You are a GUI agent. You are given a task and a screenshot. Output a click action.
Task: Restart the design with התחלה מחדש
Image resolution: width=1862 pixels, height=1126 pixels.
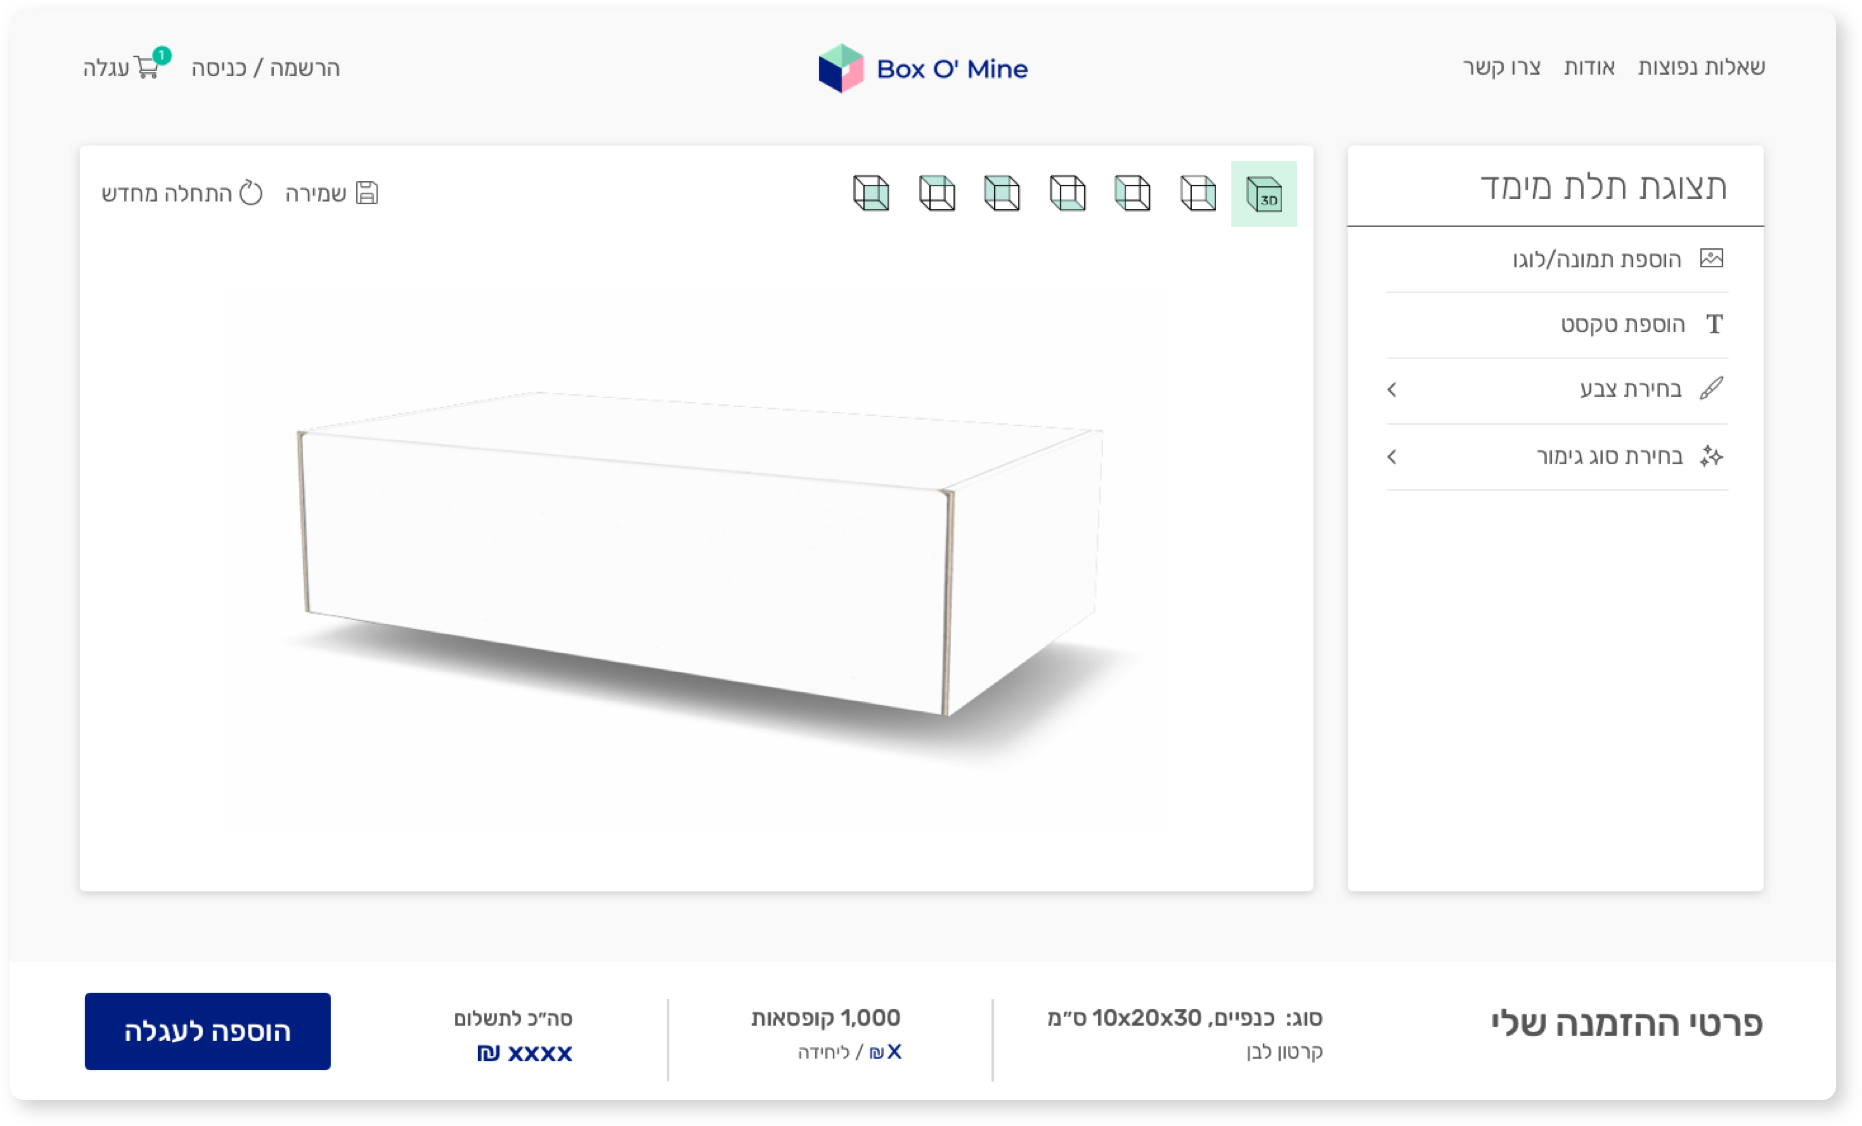pyautogui.click(x=182, y=193)
